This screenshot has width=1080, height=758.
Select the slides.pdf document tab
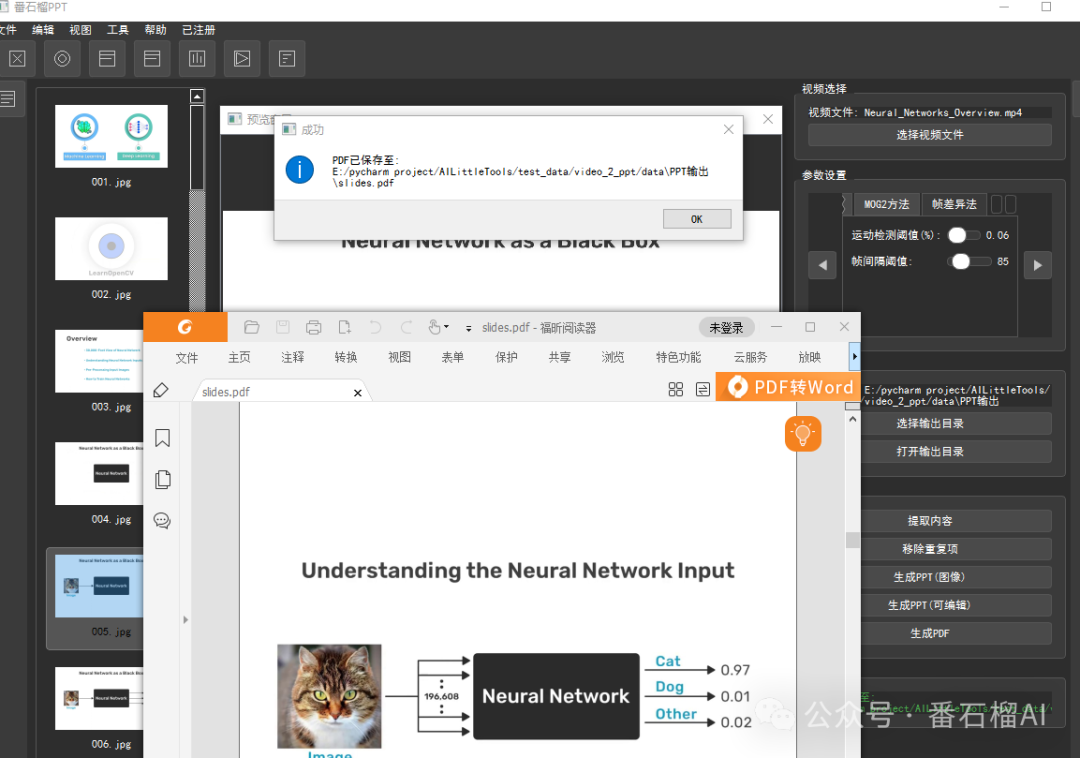tap(282, 392)
